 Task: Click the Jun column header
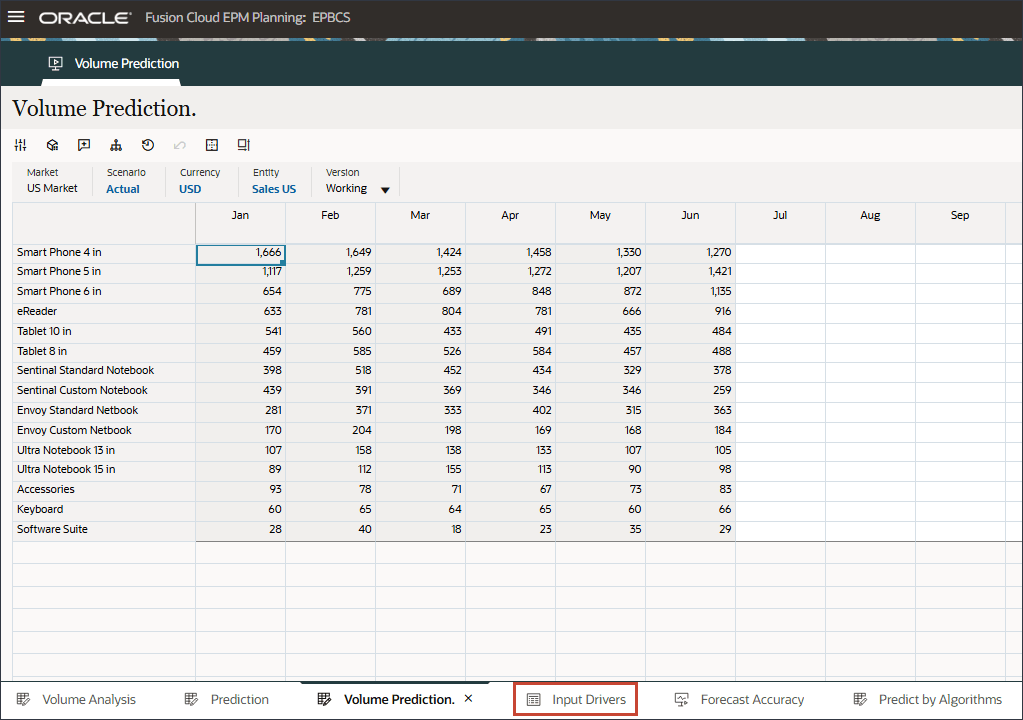(x=690, y=215)
